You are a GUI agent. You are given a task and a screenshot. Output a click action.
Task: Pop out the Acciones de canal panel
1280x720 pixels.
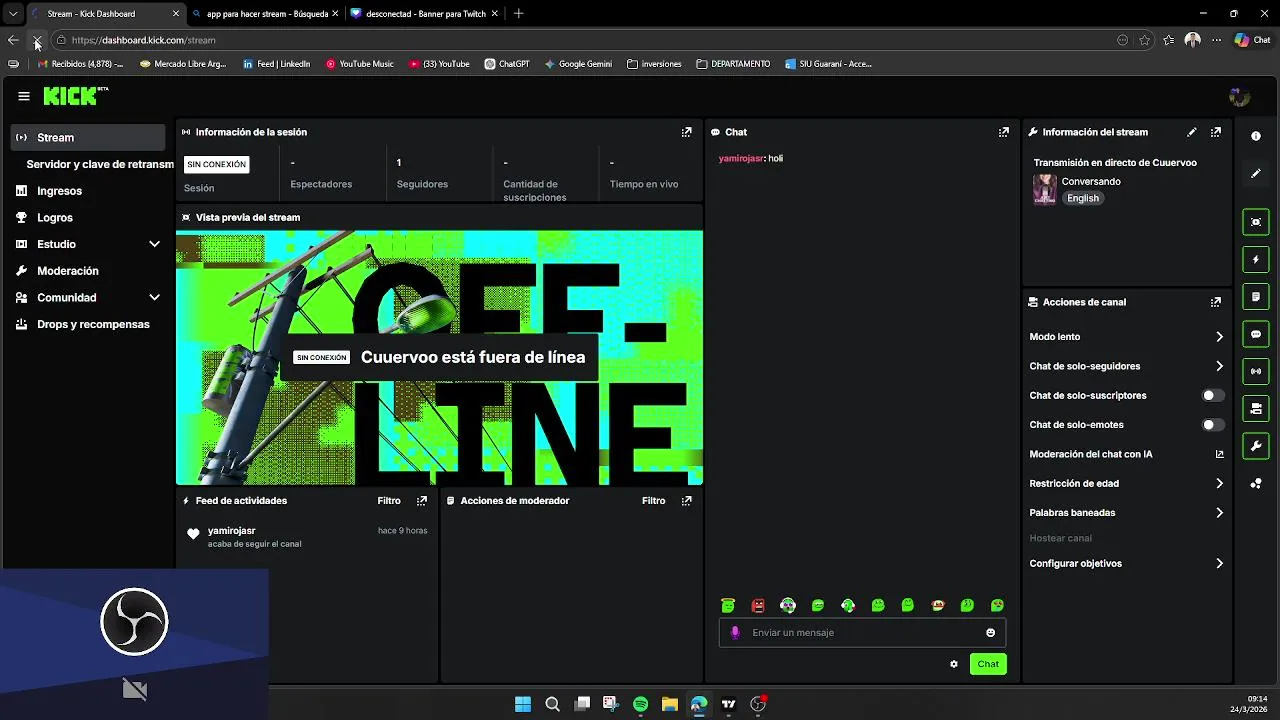(x=1215, y=302)
